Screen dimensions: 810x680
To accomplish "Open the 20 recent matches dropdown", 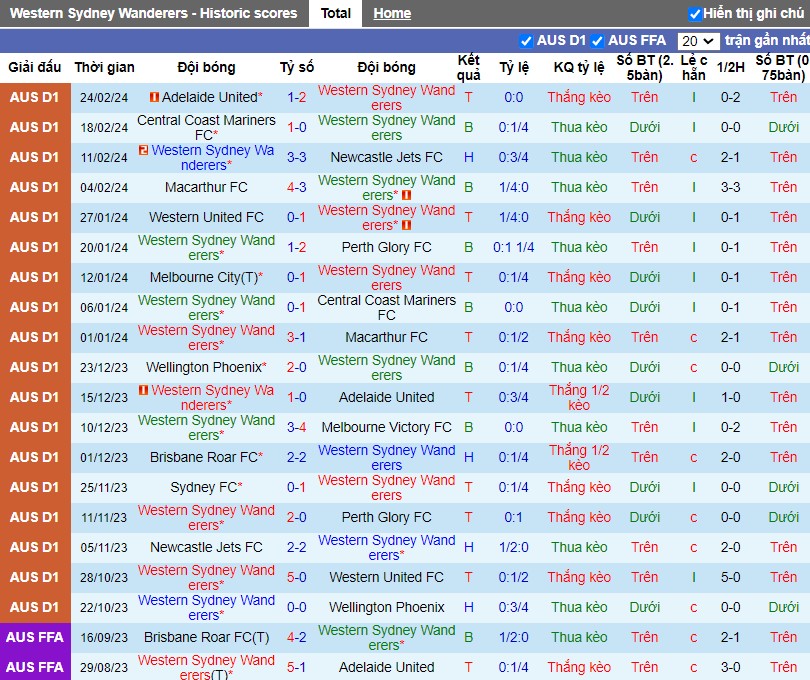I will point(698,41).
